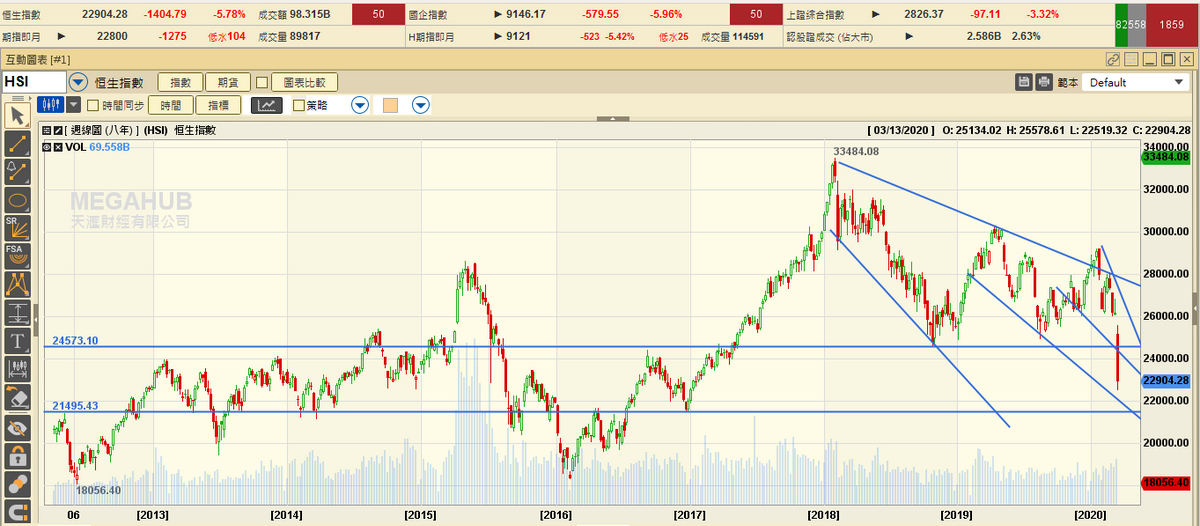
Task: Select the text annotation T tool
Action: click(x=17, y=341)
